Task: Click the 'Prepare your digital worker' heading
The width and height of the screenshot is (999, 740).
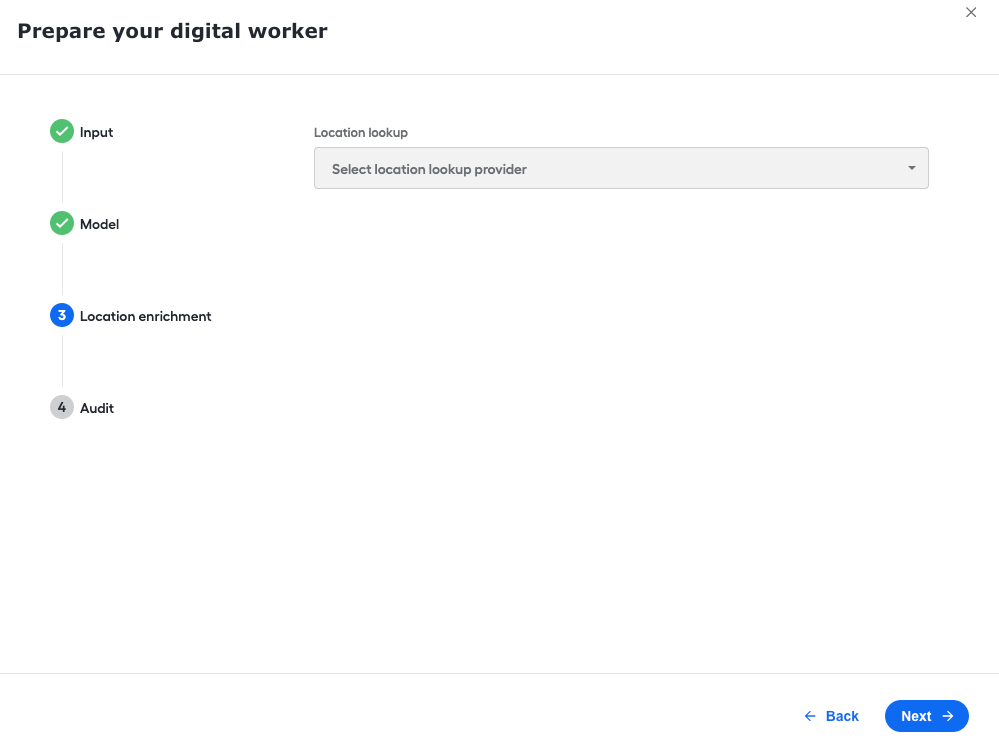Action: tap(172, 31)
